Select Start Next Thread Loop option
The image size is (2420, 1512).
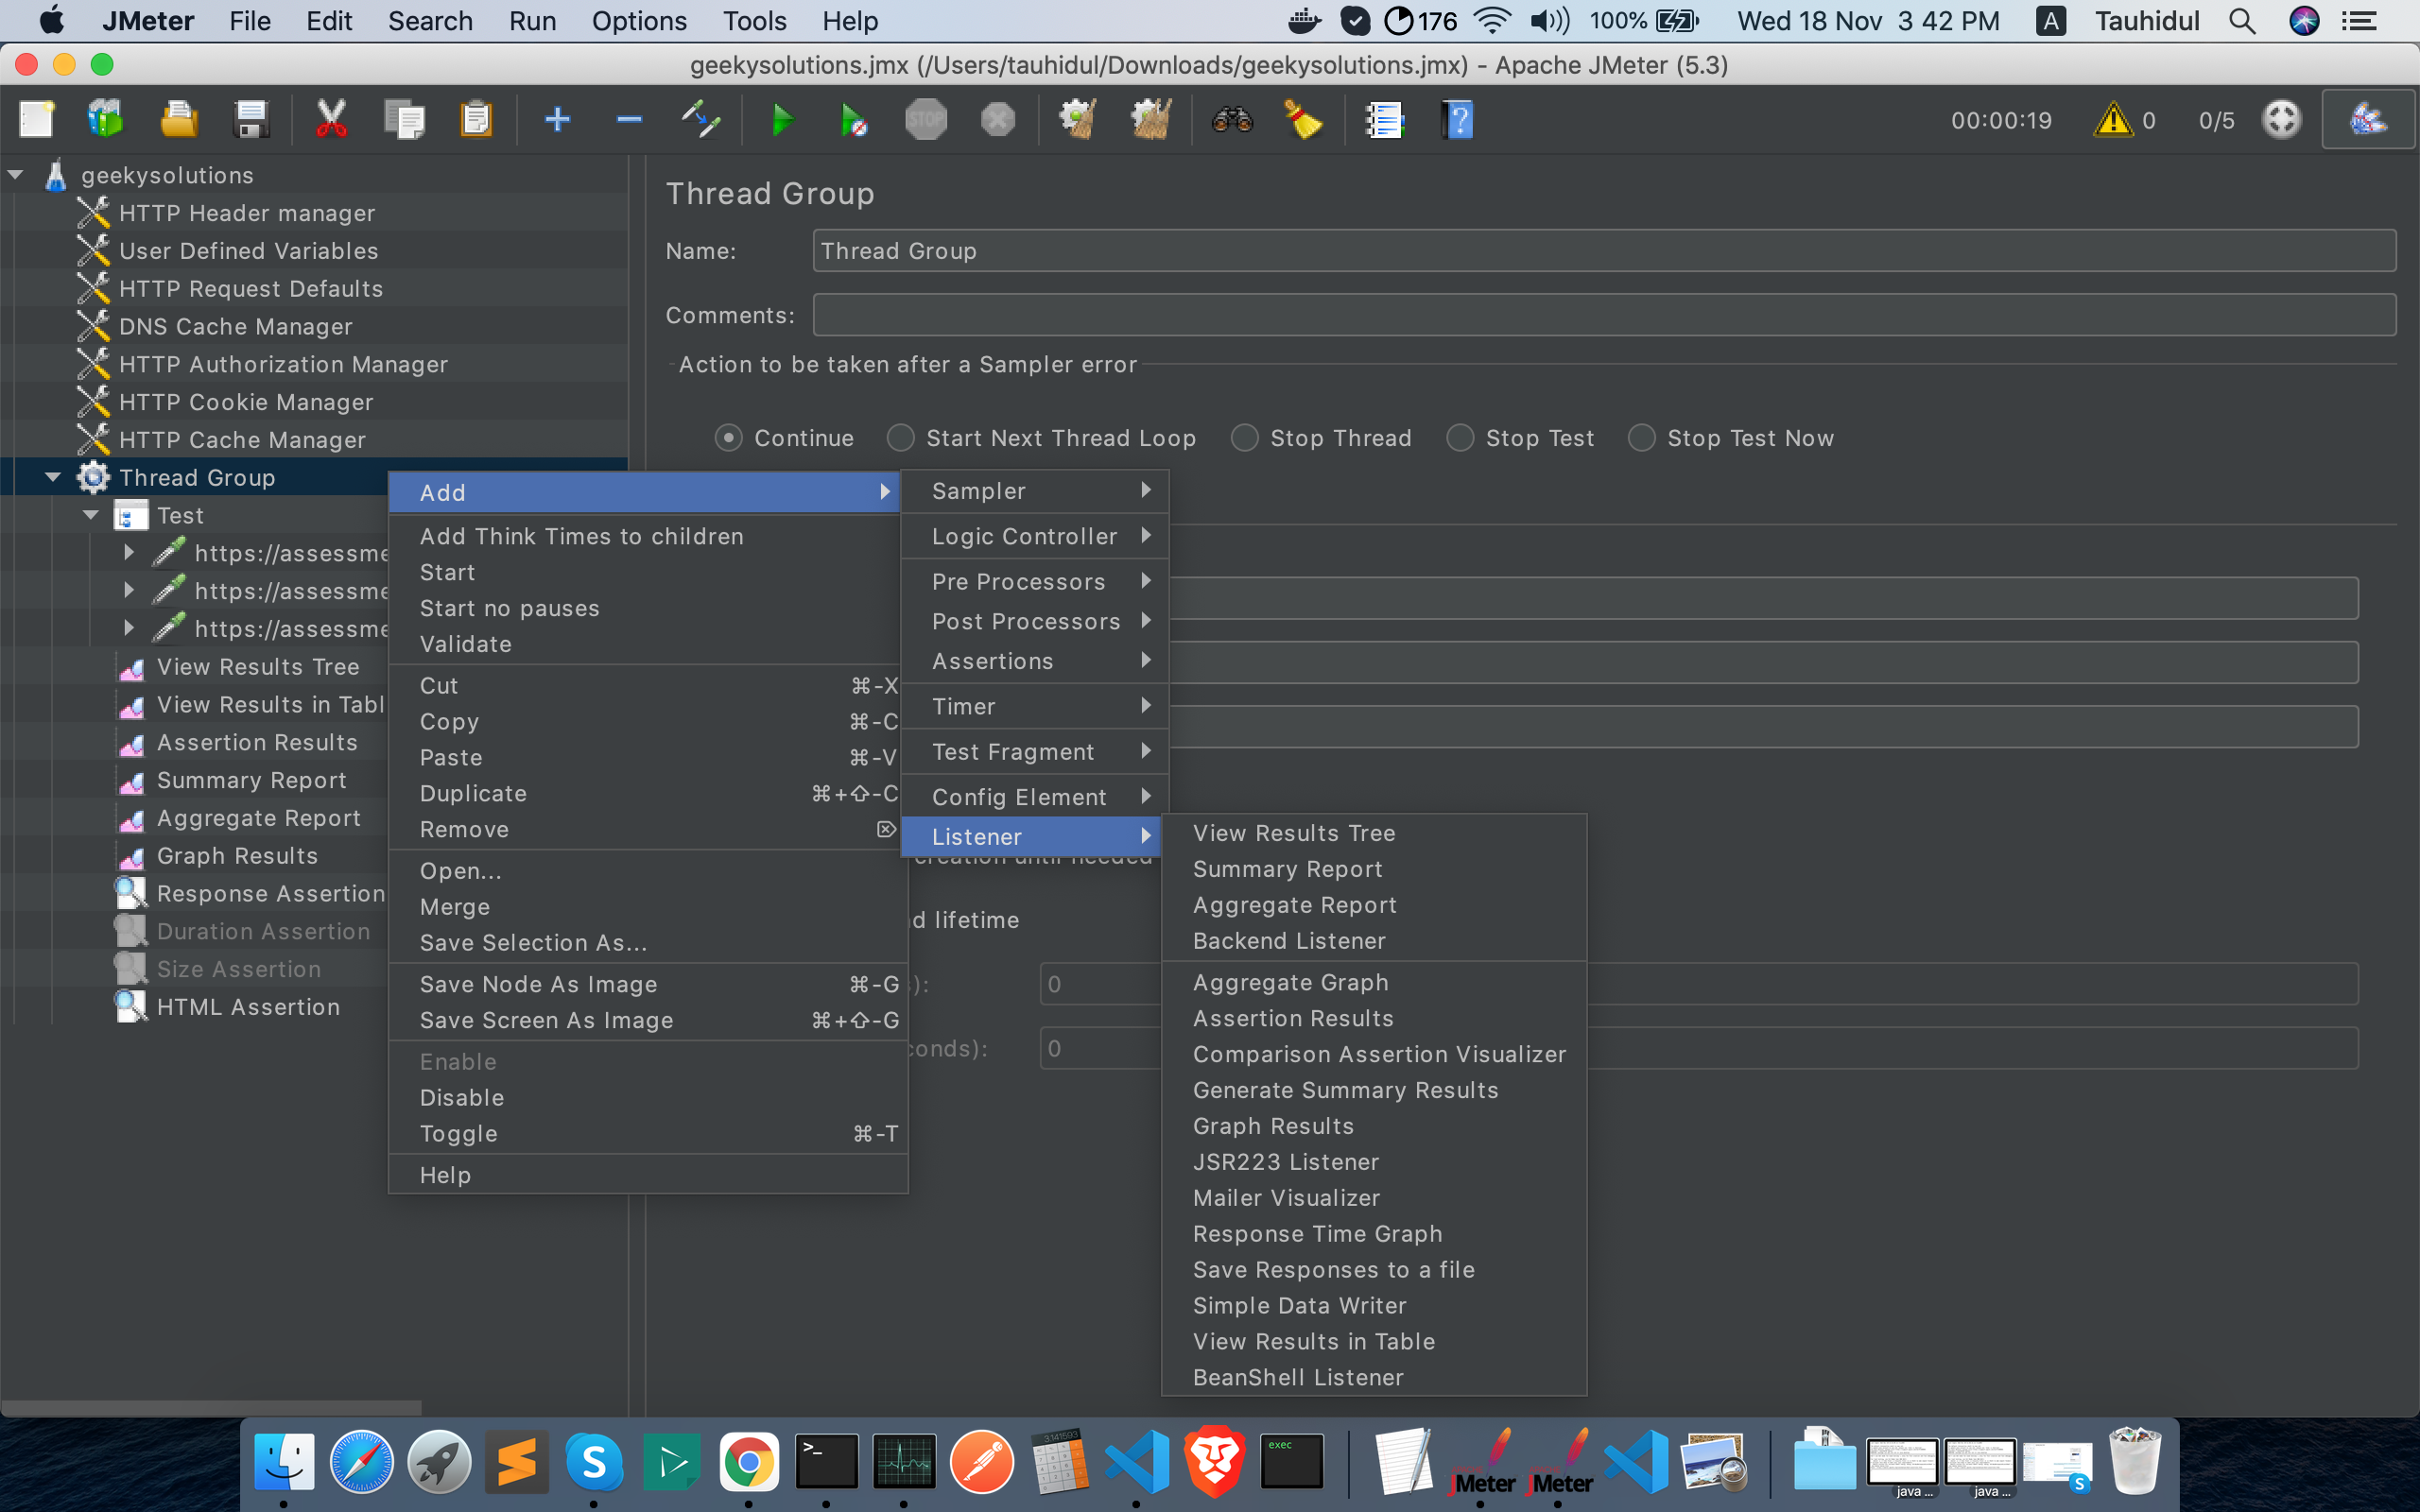click(x=901, y=438)
